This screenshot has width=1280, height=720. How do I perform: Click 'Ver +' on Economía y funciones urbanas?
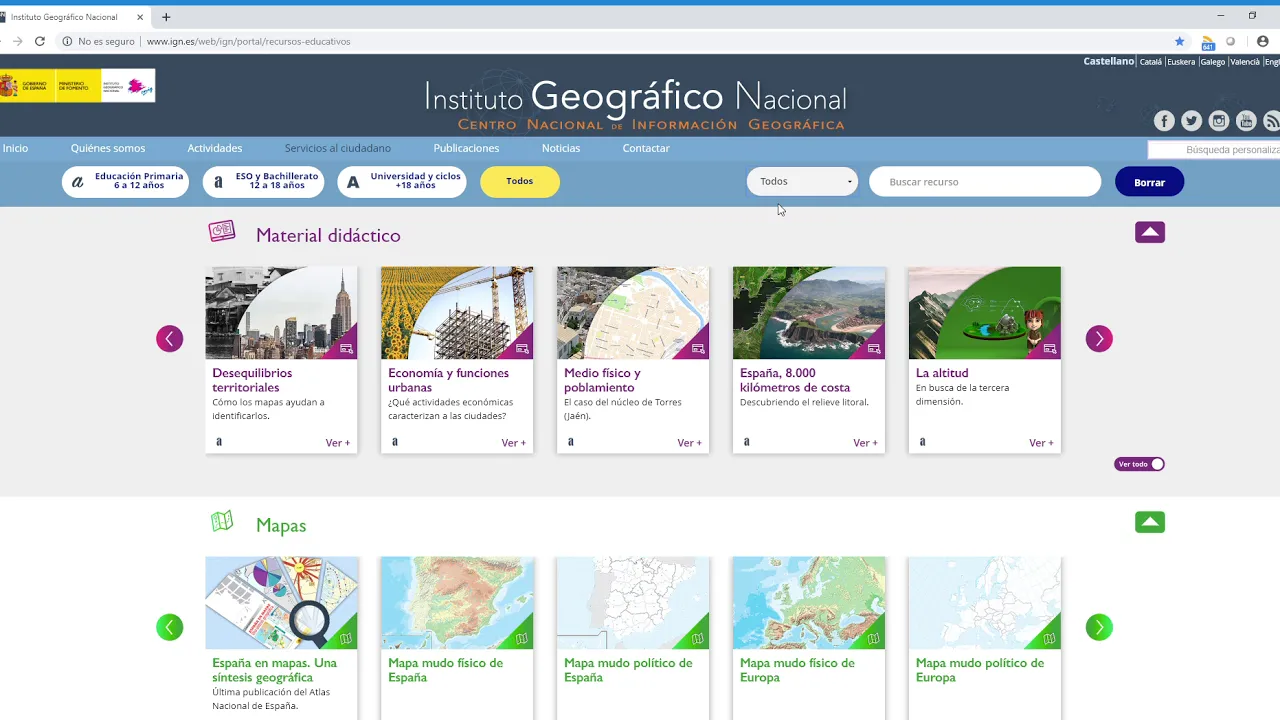(x=514, y=443)
